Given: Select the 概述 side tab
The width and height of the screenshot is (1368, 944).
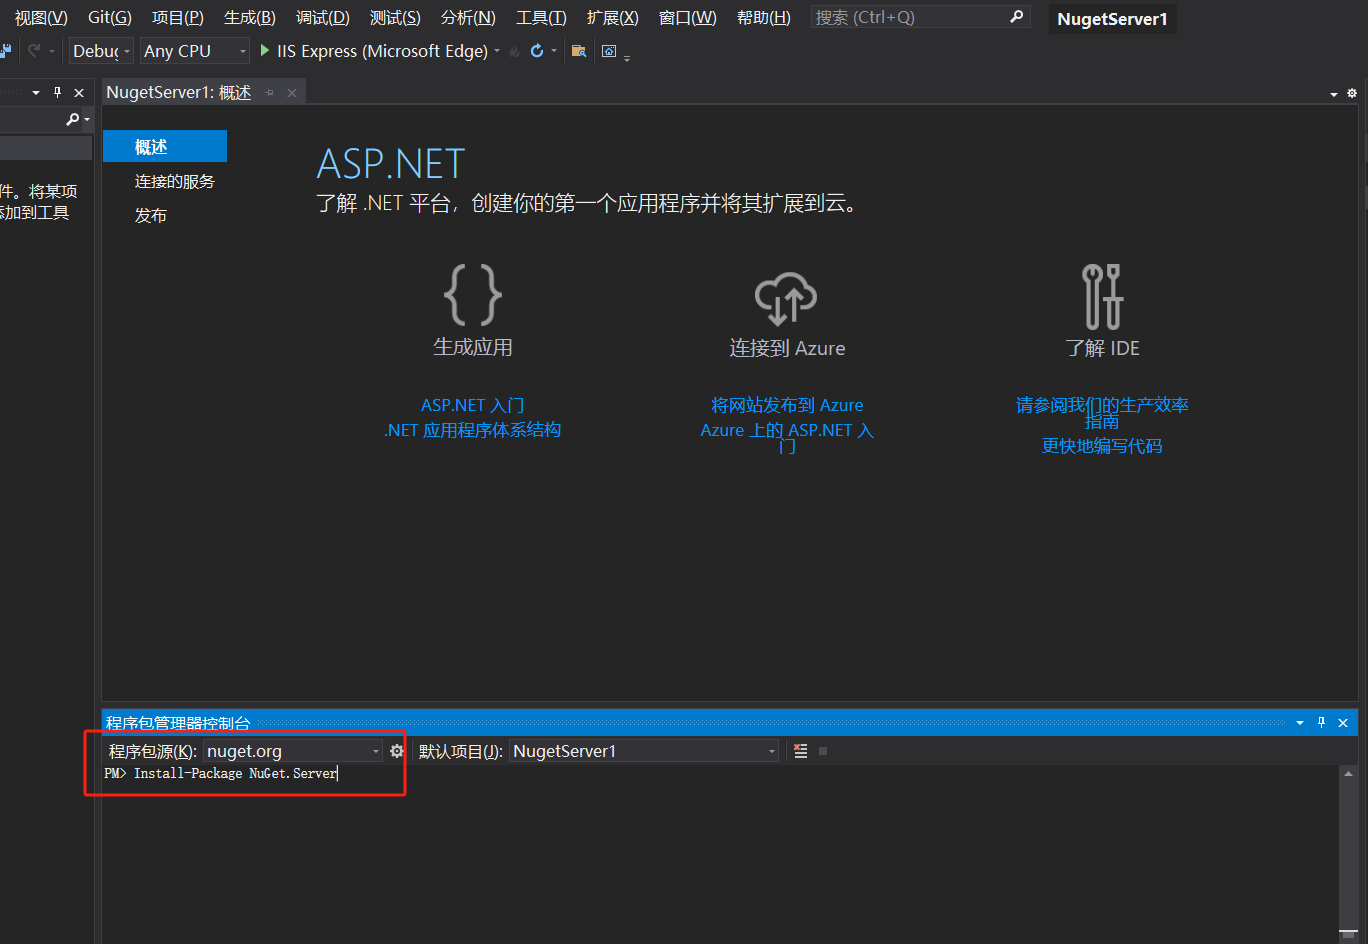Looking at the screenshot, I should (x=165, y=146).
